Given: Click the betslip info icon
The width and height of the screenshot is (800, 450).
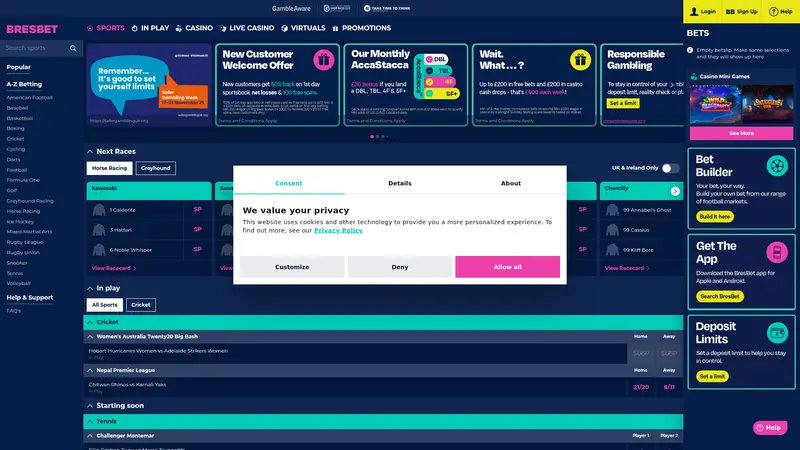Looking at the screenshot, I should (x=690, y=50).
